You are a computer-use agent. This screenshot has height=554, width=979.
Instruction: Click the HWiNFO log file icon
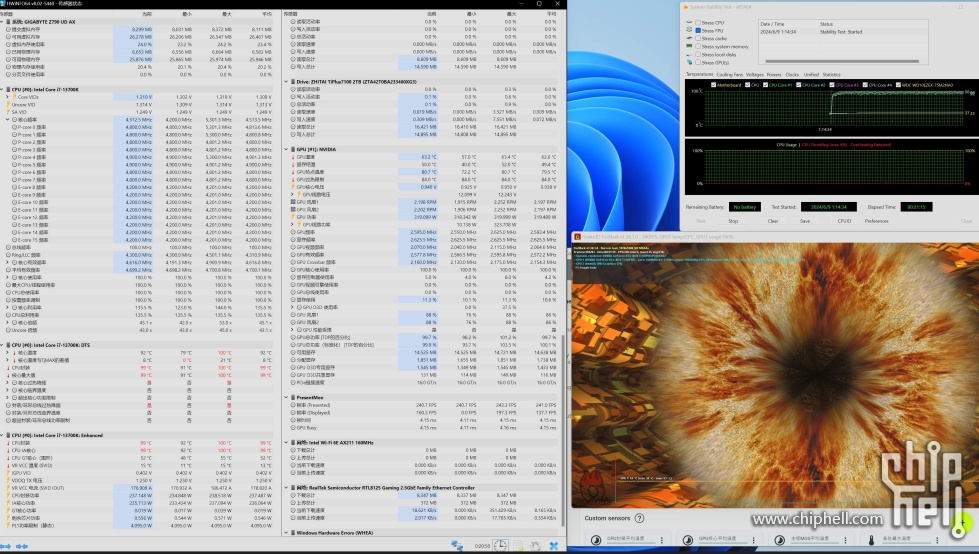pyautogui.click(x=519, y=546)
